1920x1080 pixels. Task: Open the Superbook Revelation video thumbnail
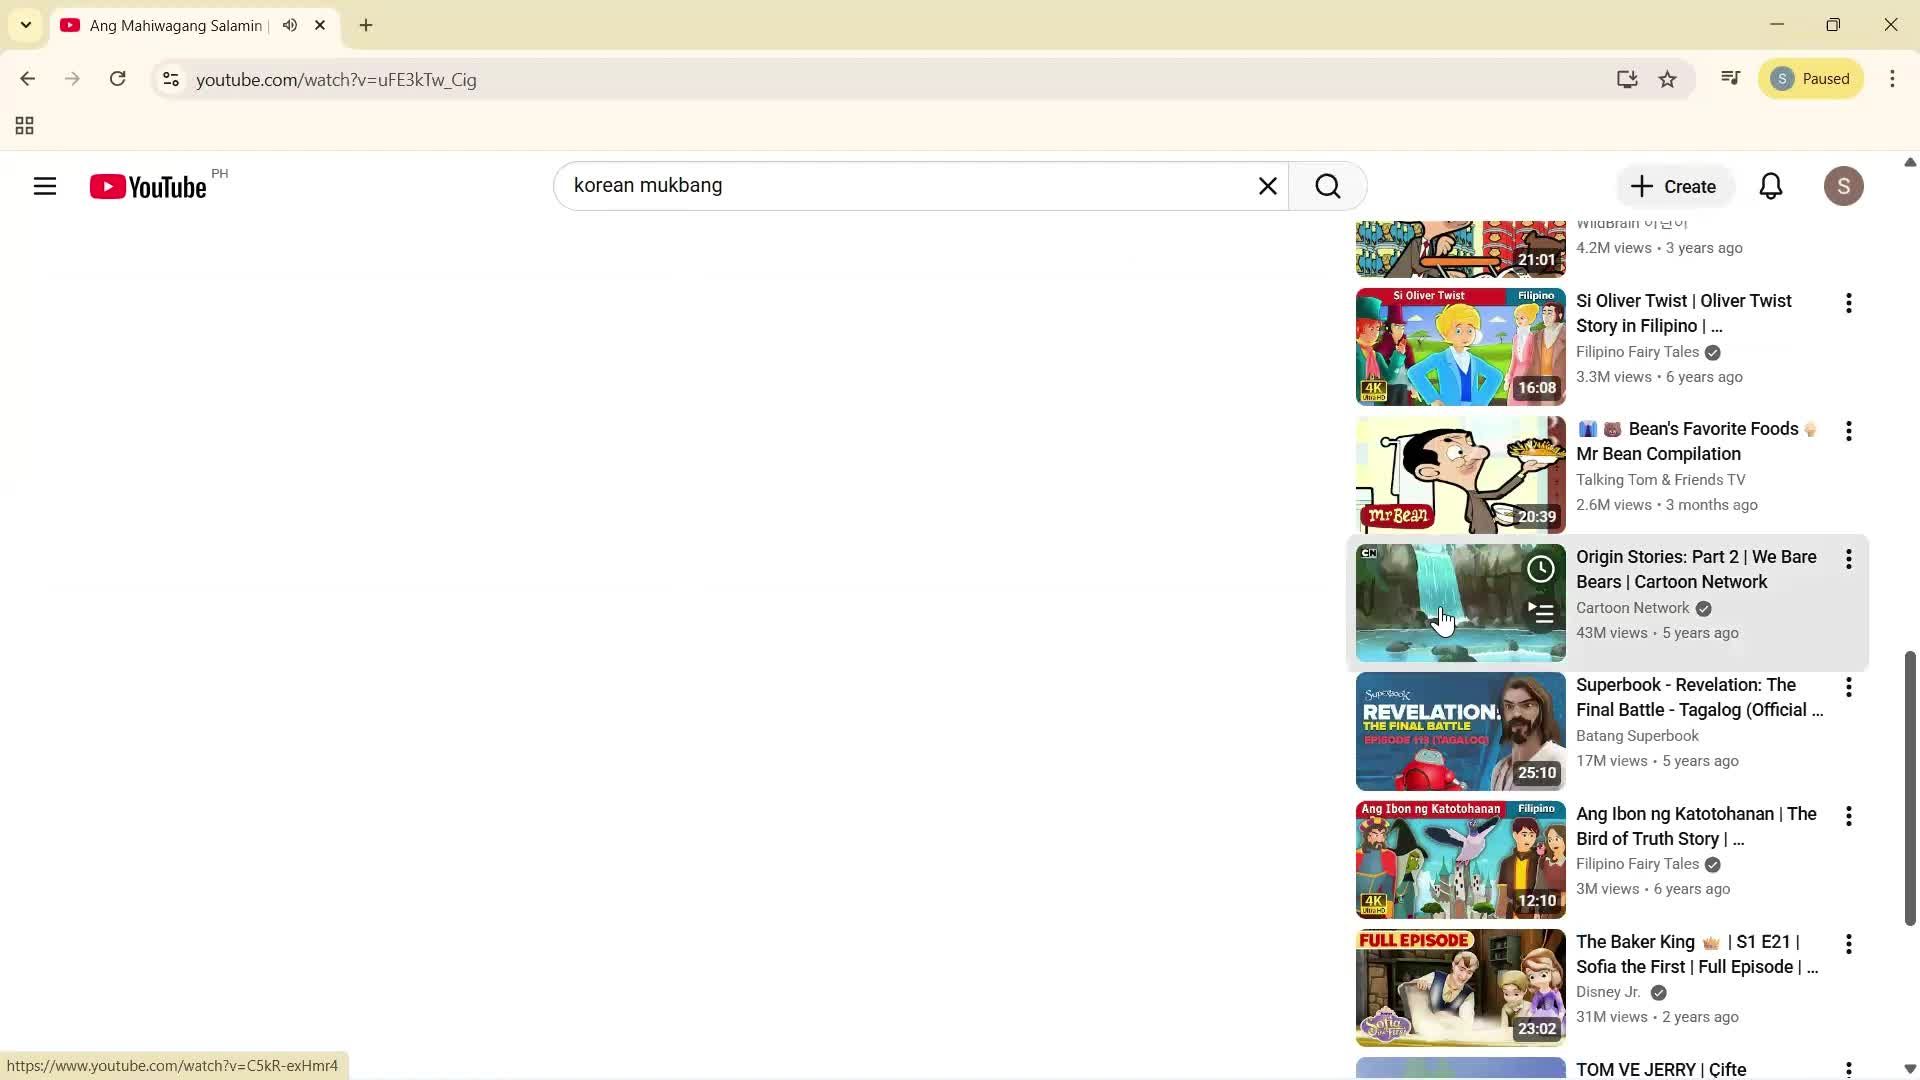[x=1459, y=731]
